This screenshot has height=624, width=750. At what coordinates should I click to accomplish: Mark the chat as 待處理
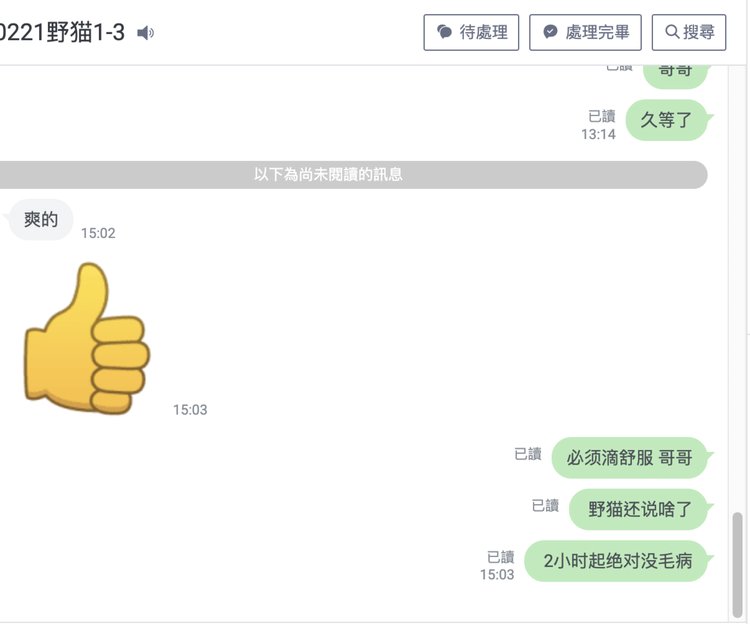[x=471, y=33]
